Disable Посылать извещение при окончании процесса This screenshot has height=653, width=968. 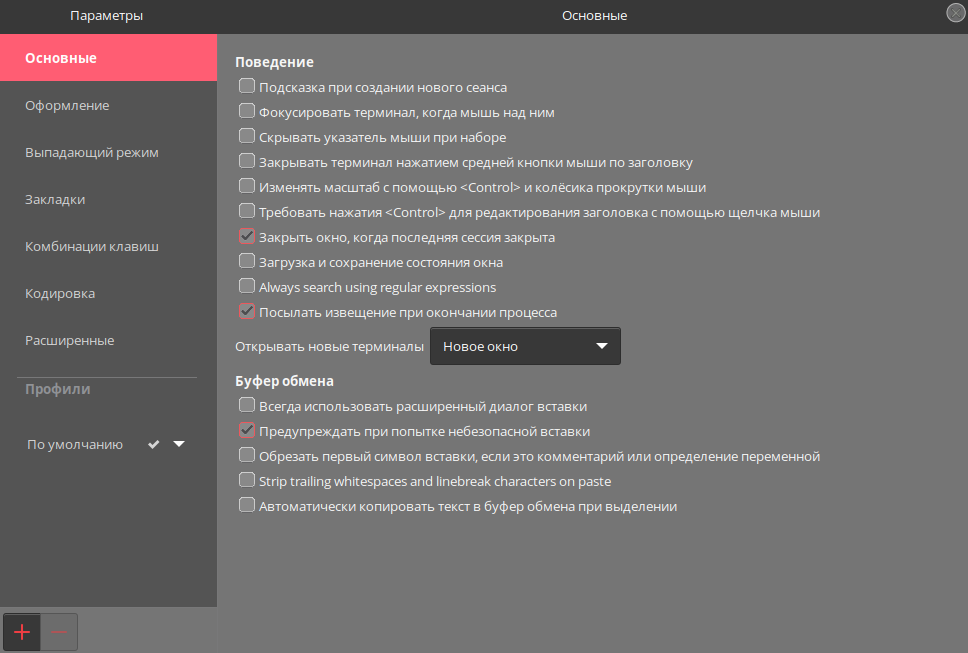pyautogui.click(x=247, y=310)
